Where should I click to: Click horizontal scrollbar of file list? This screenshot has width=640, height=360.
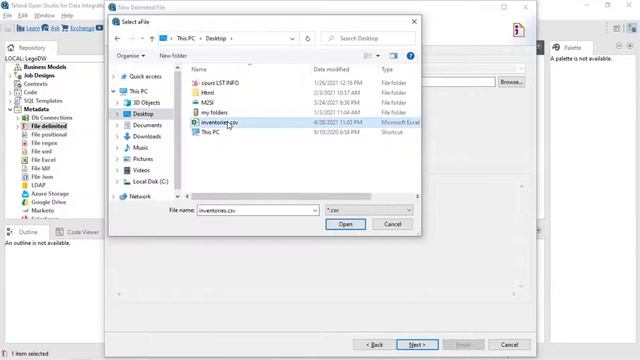281,196
